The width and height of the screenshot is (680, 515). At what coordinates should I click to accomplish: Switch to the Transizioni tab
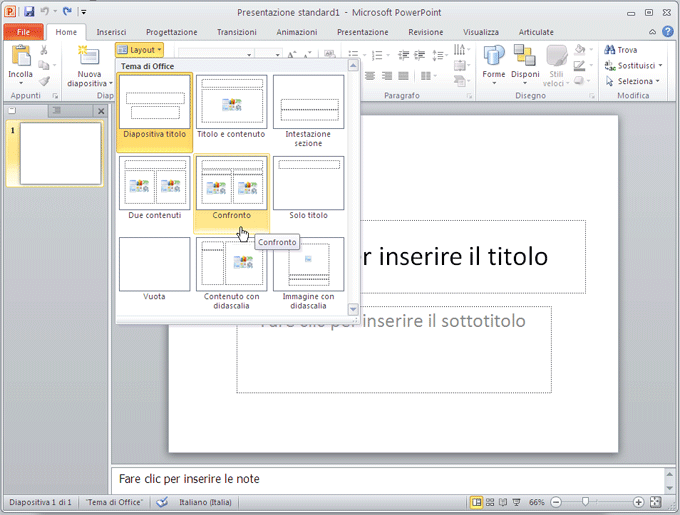tap(236, 32)
